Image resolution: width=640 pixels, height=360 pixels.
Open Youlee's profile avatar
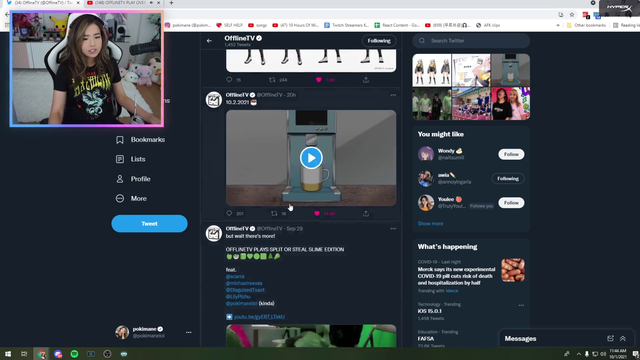(x=426, y=202)
